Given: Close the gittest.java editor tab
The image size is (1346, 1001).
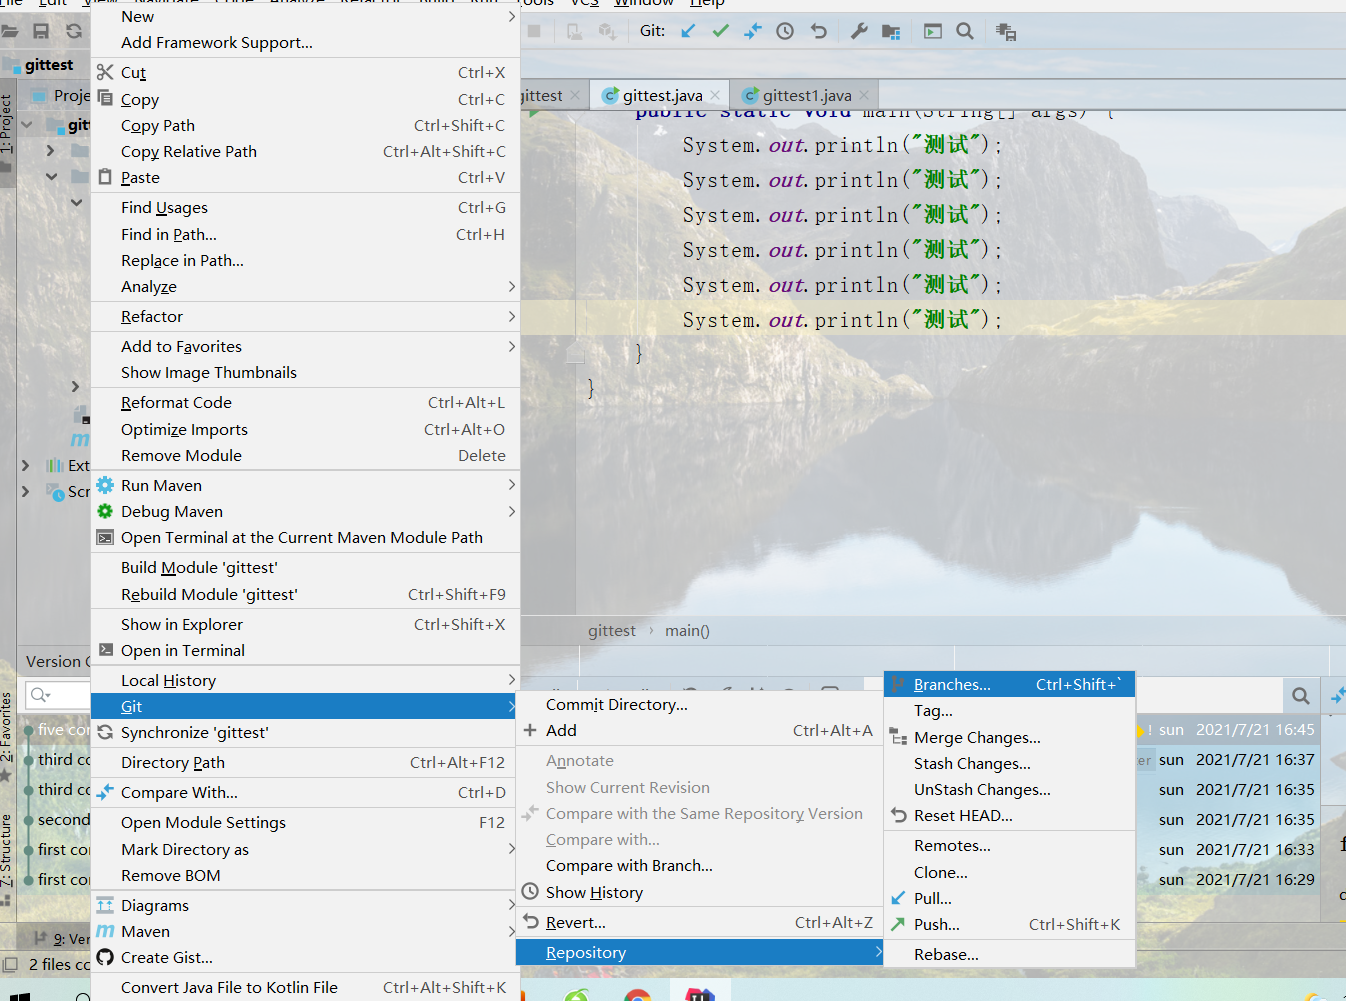Looking at the screenshot, I should pyautogui.click(x=715, y=95).
